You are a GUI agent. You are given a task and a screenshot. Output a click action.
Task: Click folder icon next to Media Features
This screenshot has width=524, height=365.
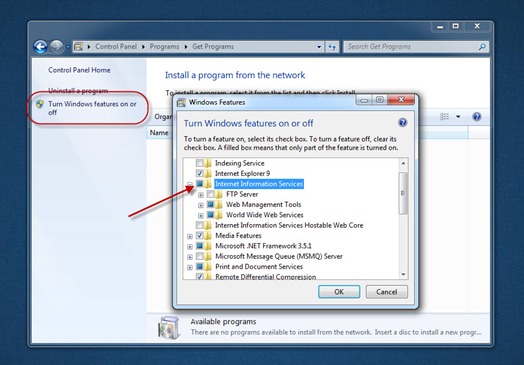pyautogui.click(x=208, y=236)
